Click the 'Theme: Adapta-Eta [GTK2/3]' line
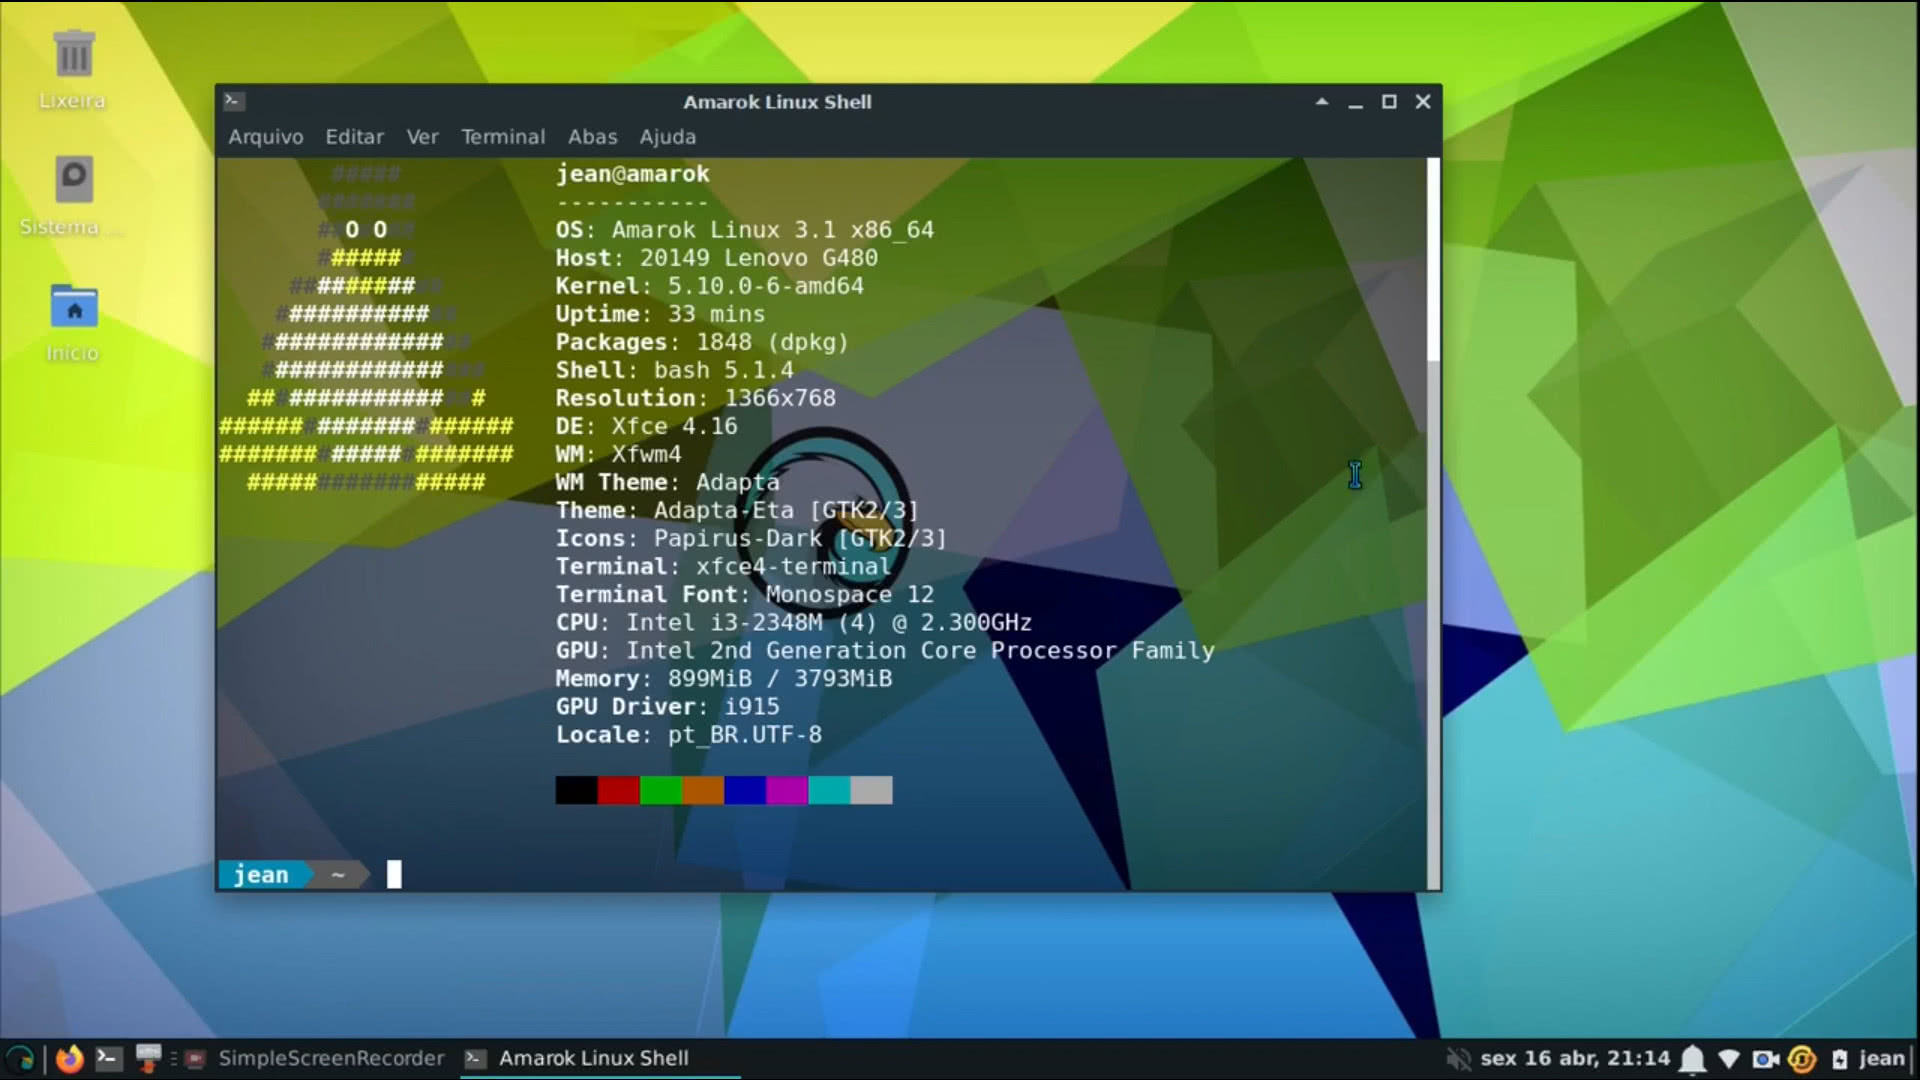The image size is (1920, 1080). pos(738,510)
